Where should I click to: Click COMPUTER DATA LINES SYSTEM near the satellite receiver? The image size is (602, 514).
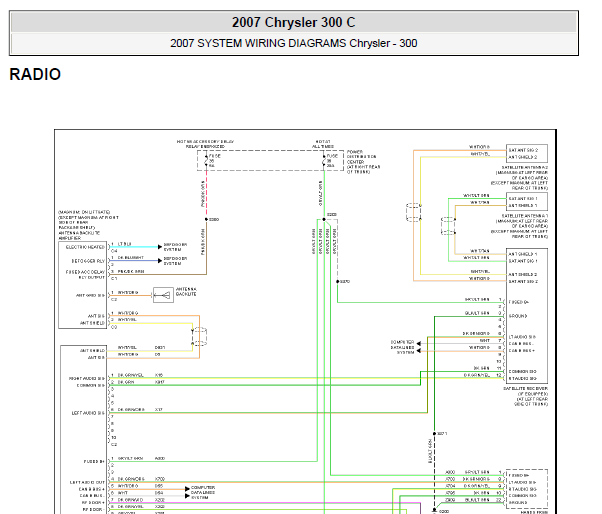click(x=402, y=347)
